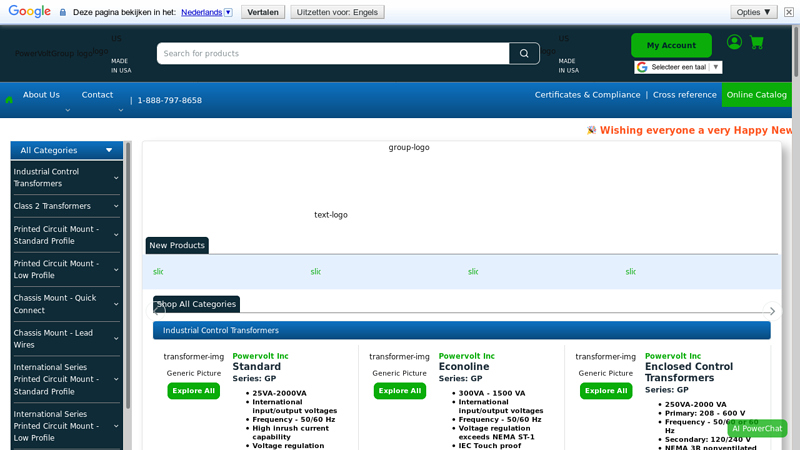Expand the All Categories dropdown
Viewport: 800px width, 450px height.
tap(67, 150)
